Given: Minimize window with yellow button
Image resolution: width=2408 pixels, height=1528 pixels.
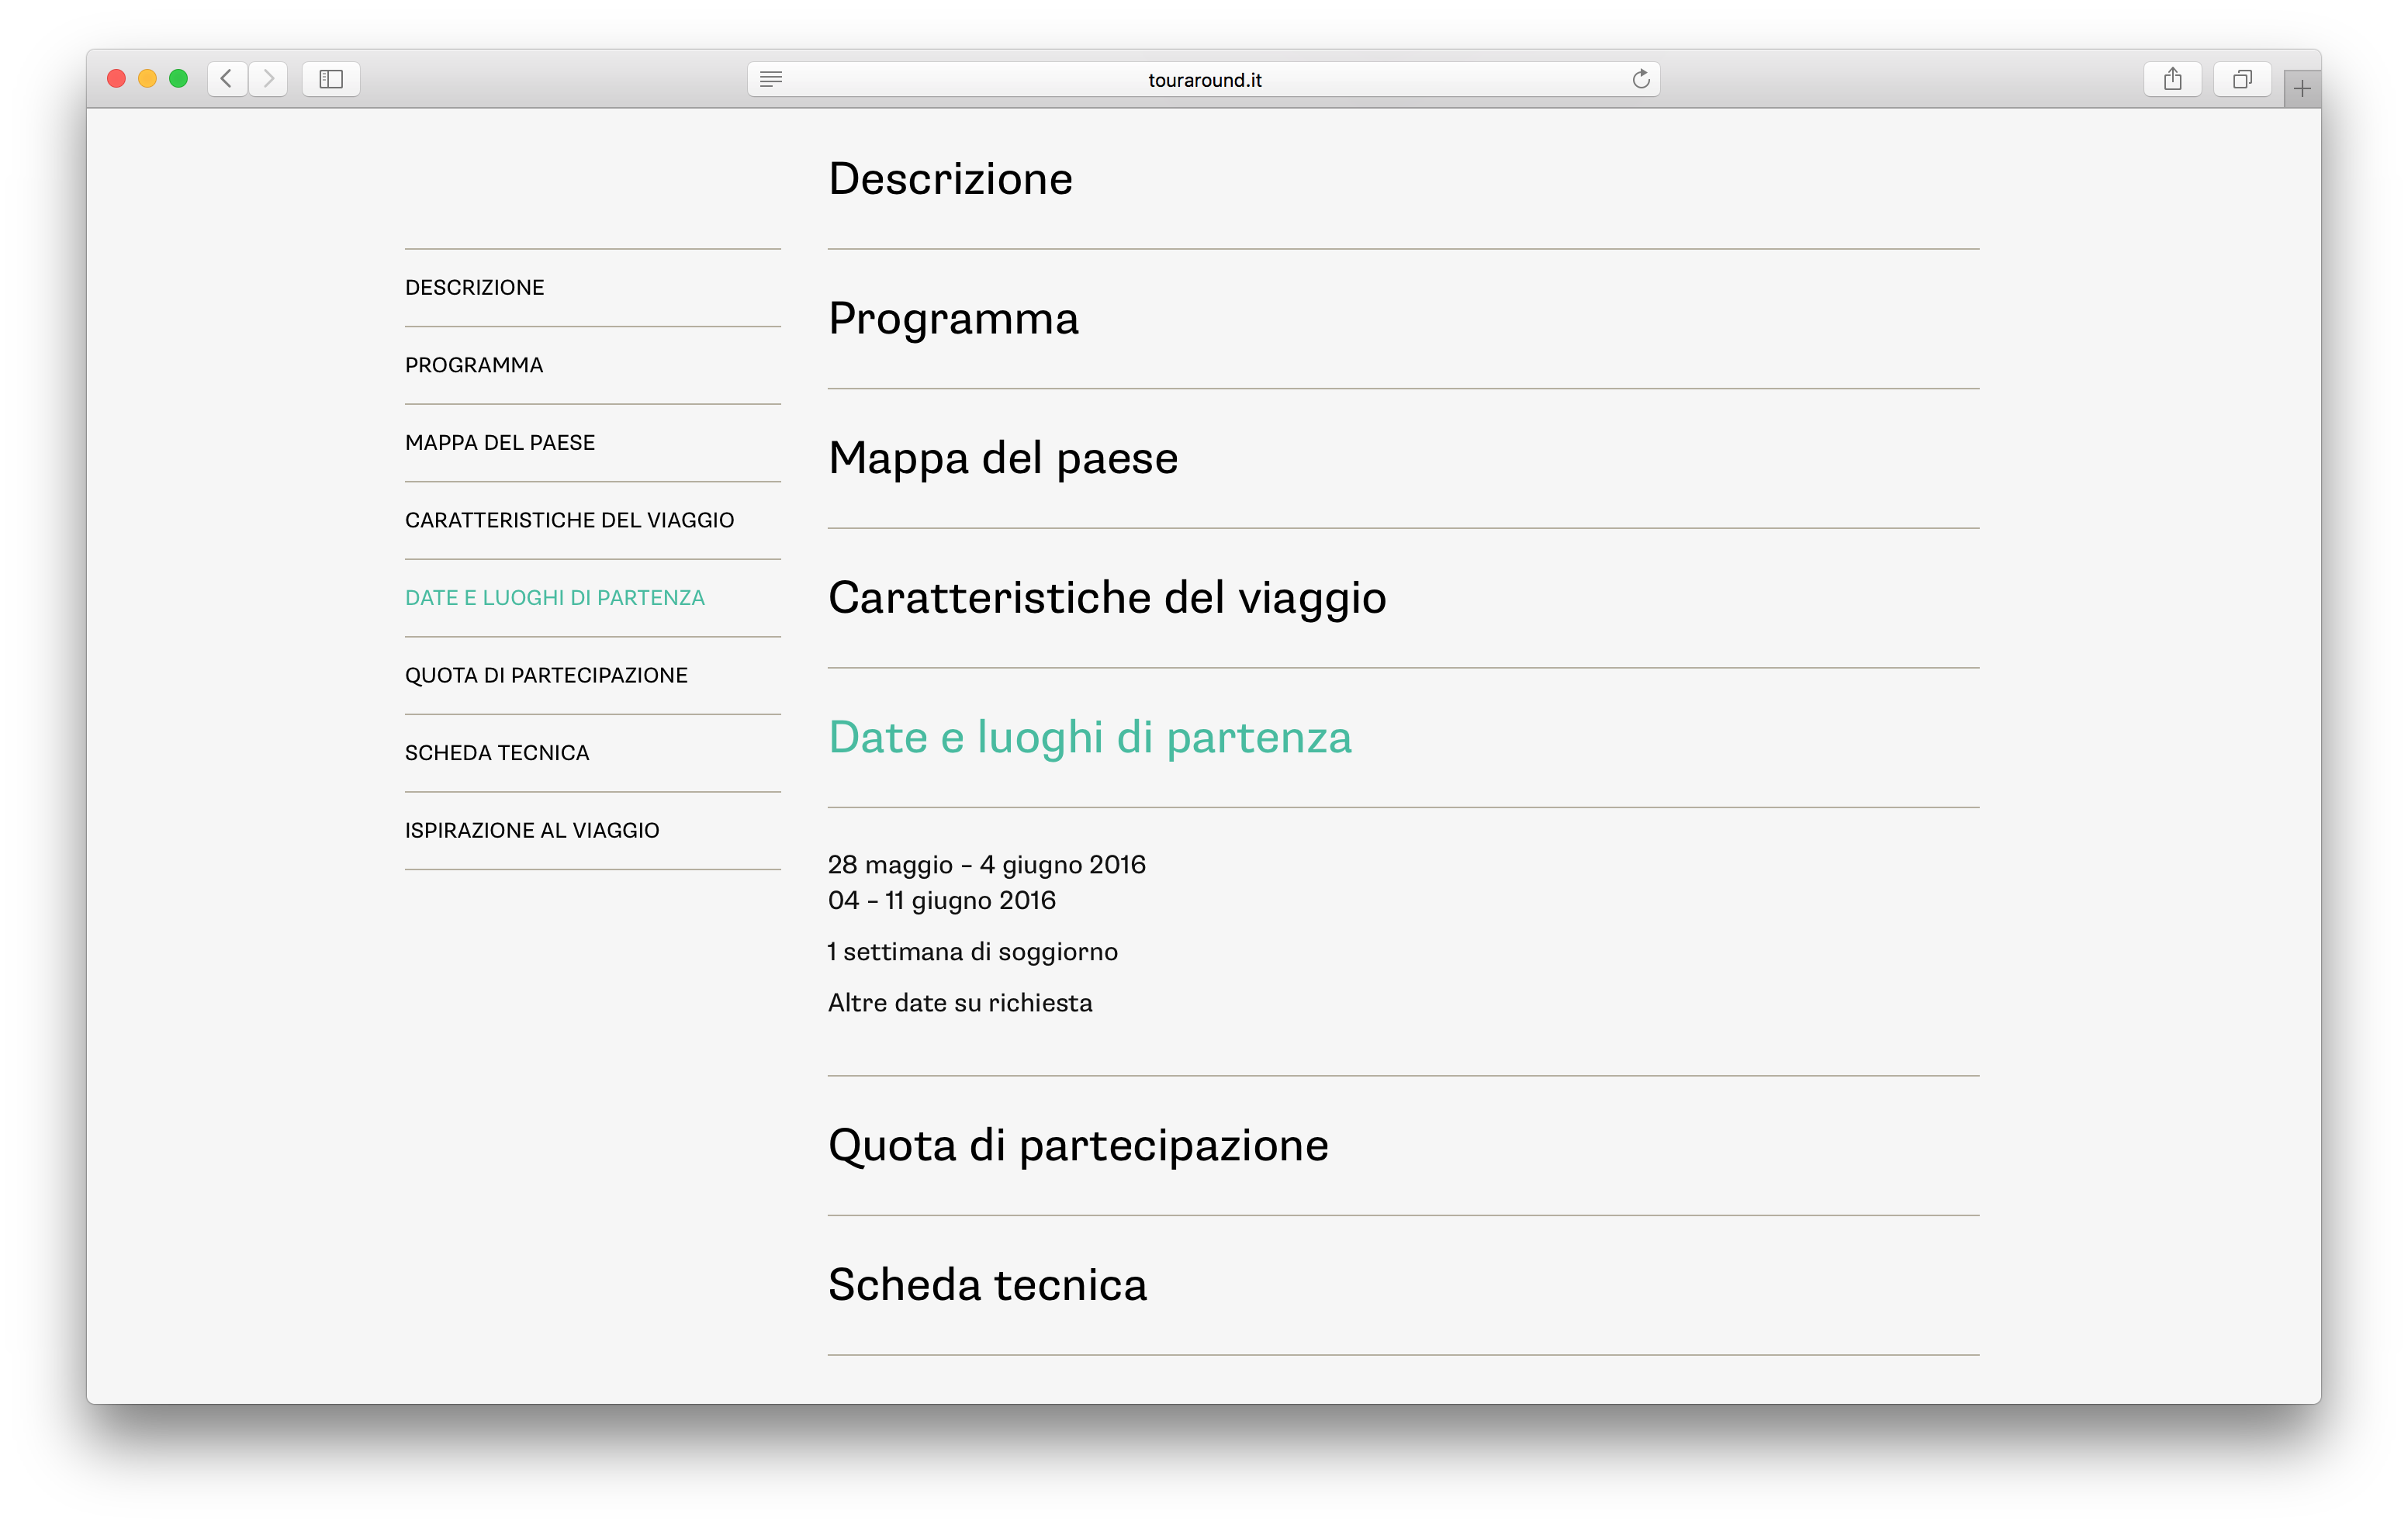Looking at the screenshot, I should [x=147, y=79].
